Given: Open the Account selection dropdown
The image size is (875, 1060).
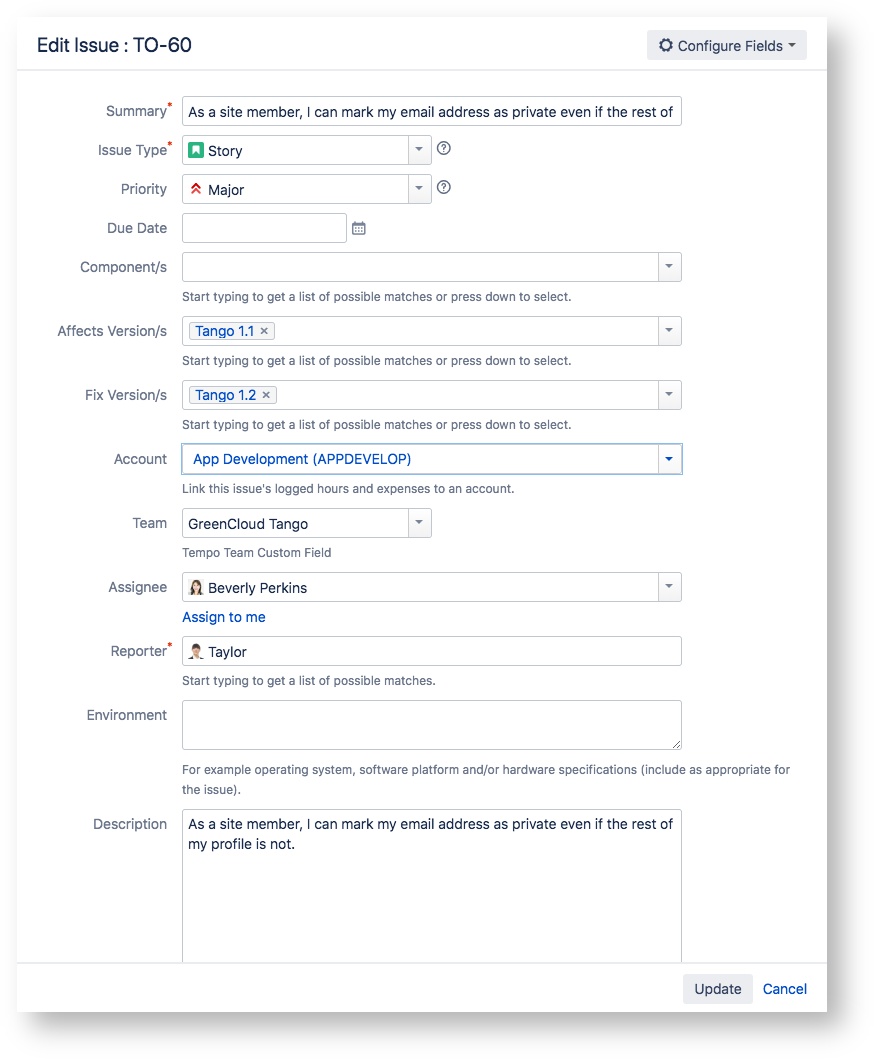Looking at the screenshot, I should 669,459.
